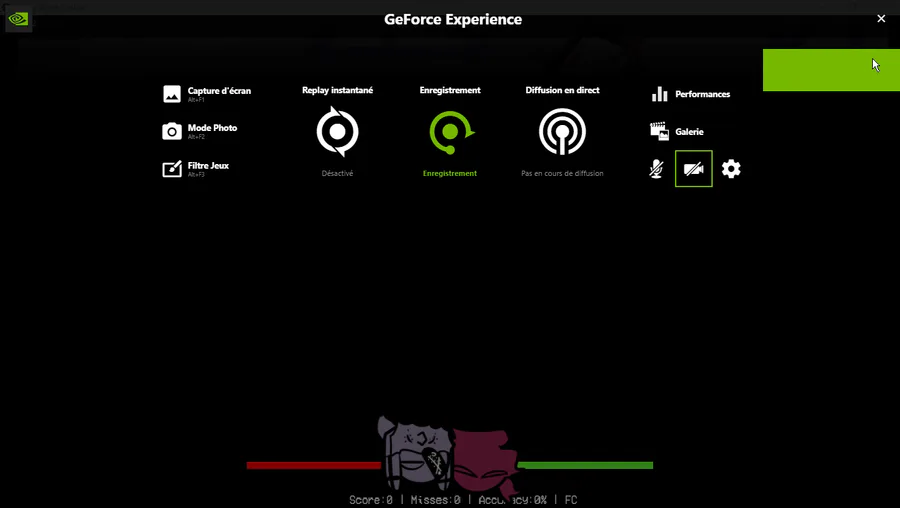This screenshot has height=508, width=900.
Task: Click the Galerie label
Action: point(689,131)
